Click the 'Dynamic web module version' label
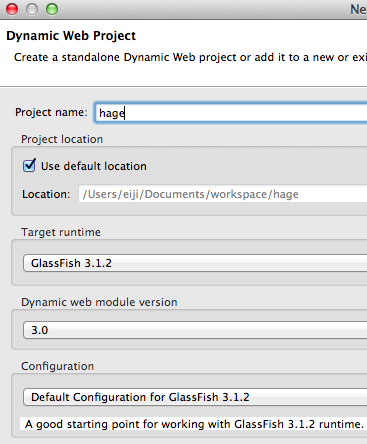The height and width of the screenshot is (444, 367). [99, 302]
